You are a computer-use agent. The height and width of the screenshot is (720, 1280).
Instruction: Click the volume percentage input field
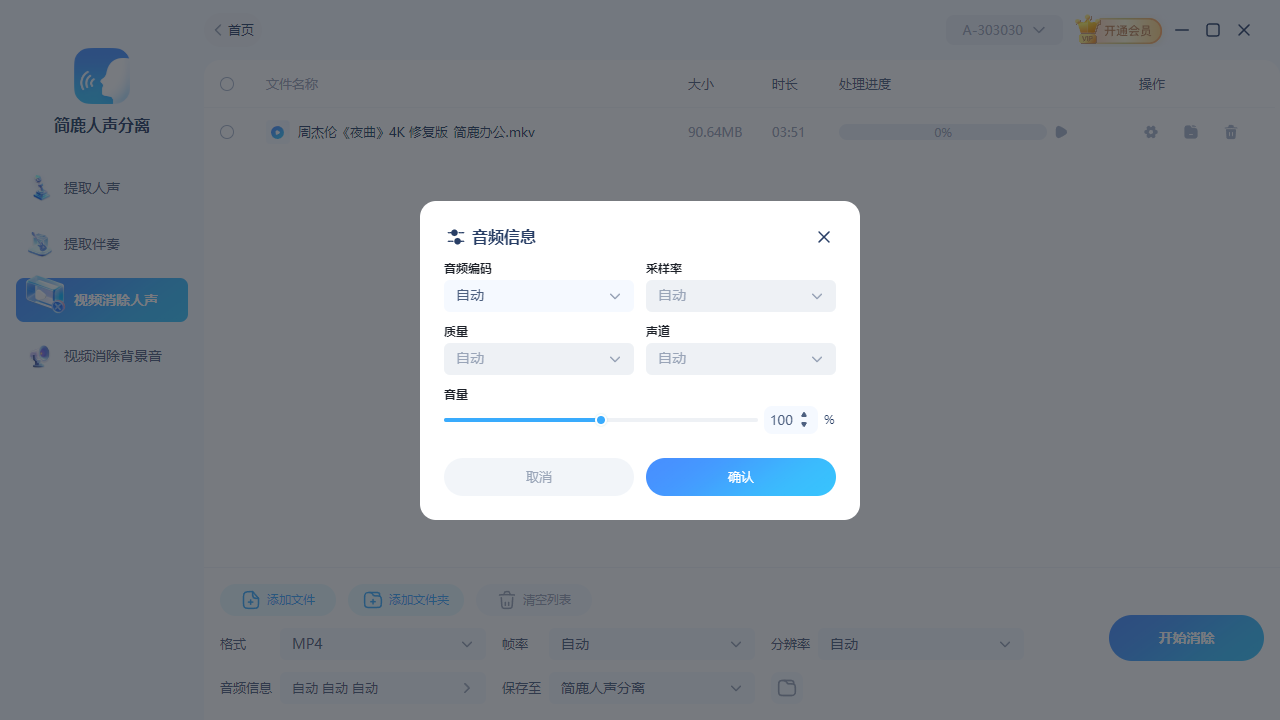pyautogui.click(x=781, y=420)
